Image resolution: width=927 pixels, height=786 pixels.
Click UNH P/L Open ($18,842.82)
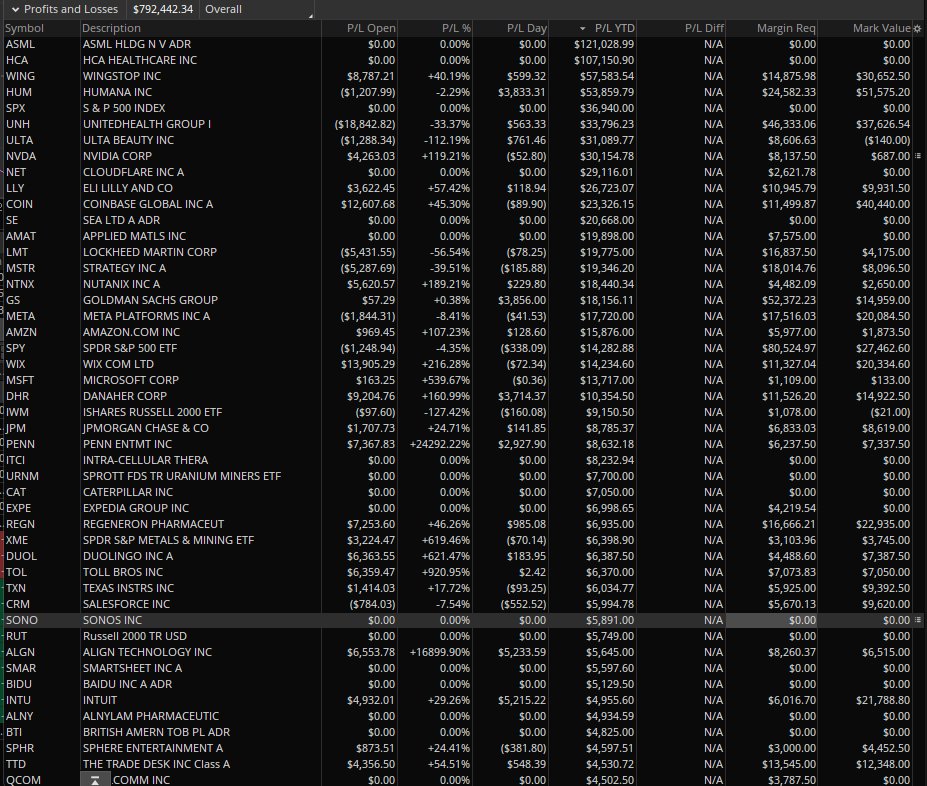(365, 124)
